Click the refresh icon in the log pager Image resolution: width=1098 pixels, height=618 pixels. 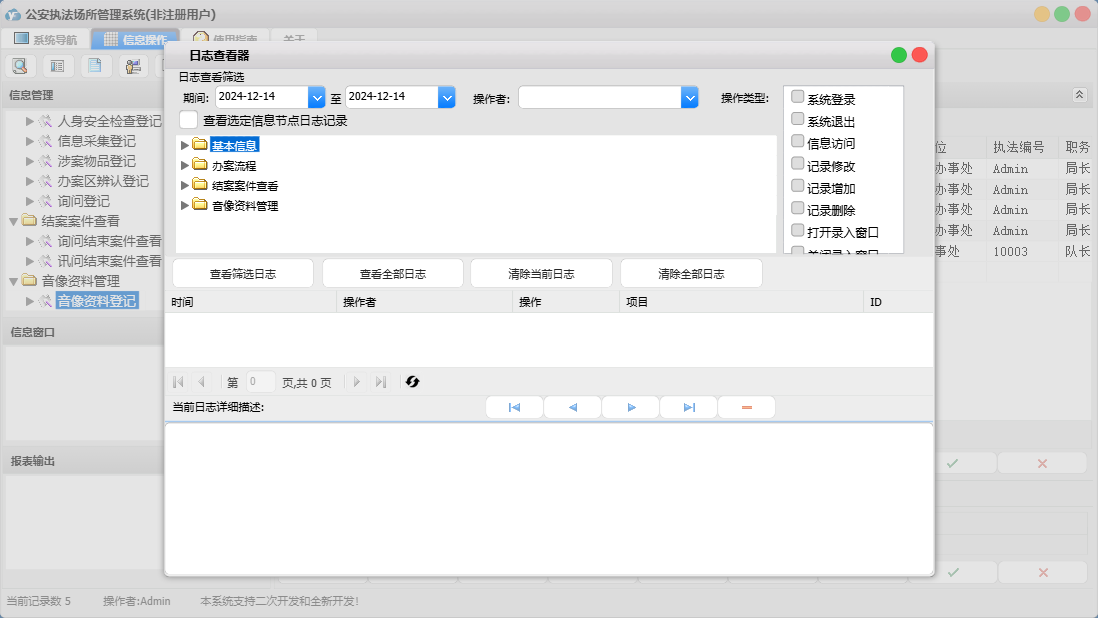412,382
